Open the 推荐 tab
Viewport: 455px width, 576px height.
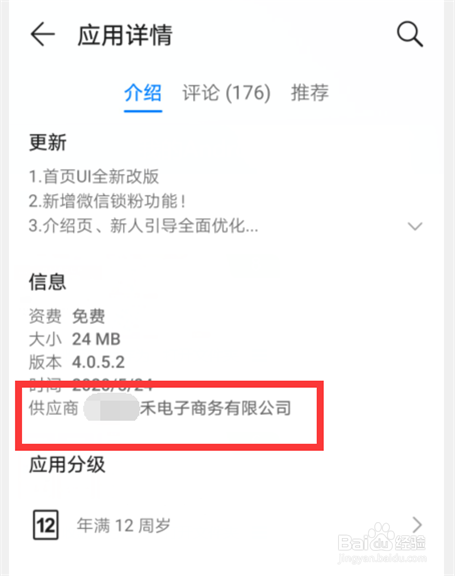click(310, 92)
